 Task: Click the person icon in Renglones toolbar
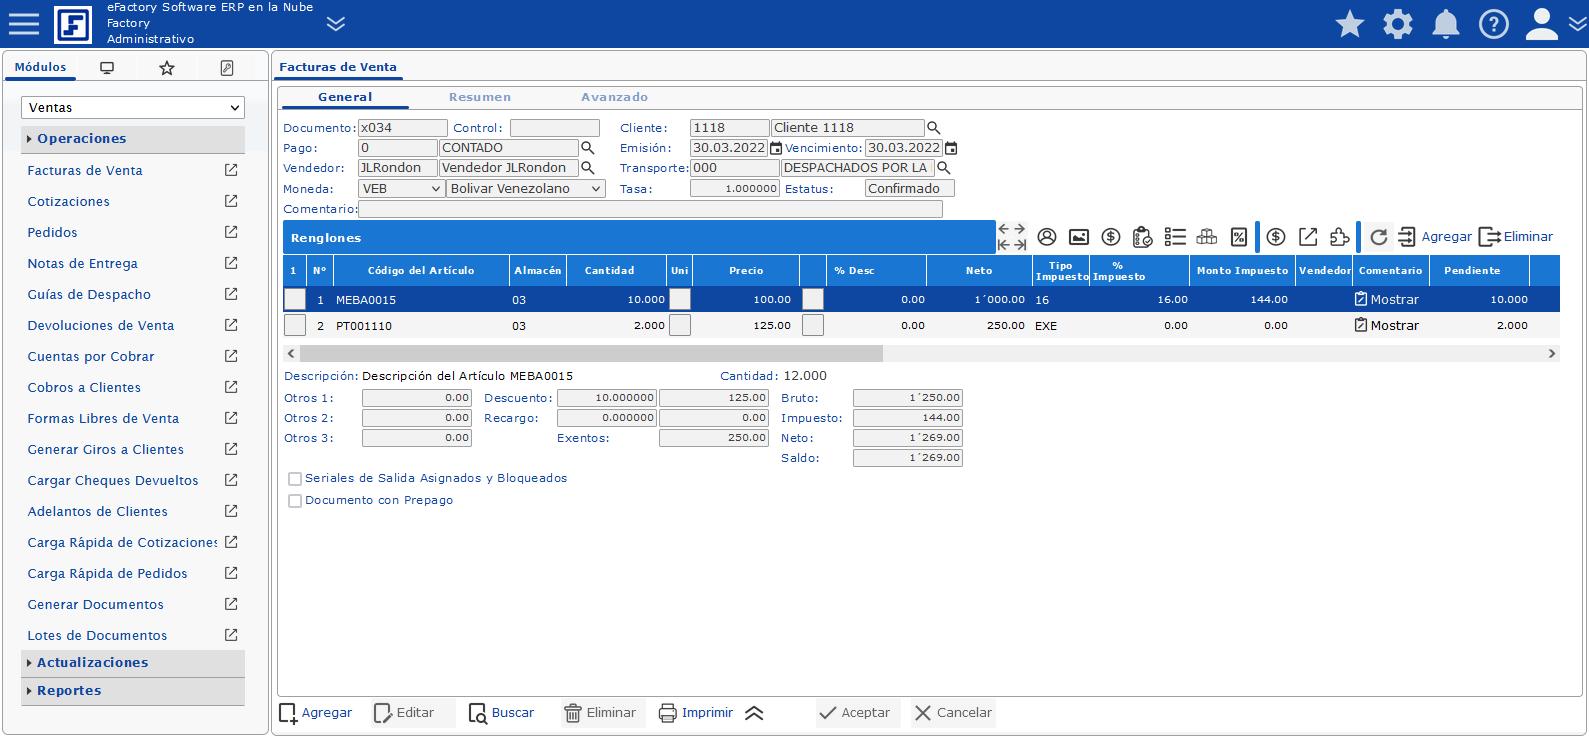(x=1047, y=237)
